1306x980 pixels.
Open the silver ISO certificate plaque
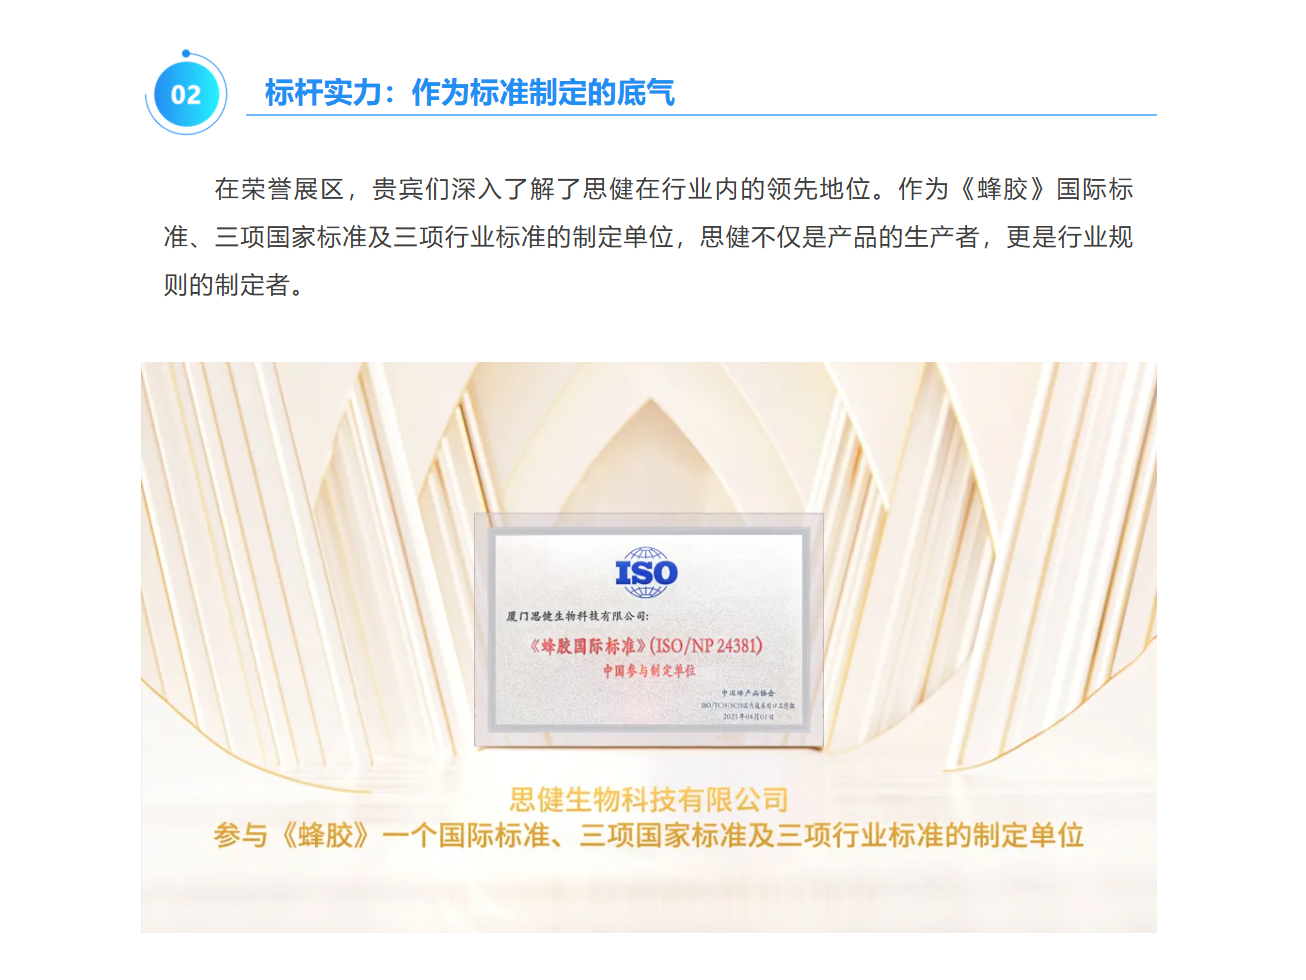[649, 630]
